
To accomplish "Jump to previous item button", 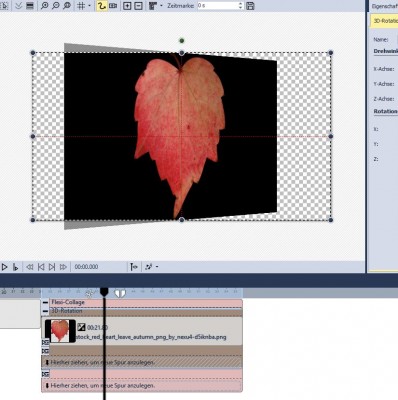I will click(x=41, y=267).
